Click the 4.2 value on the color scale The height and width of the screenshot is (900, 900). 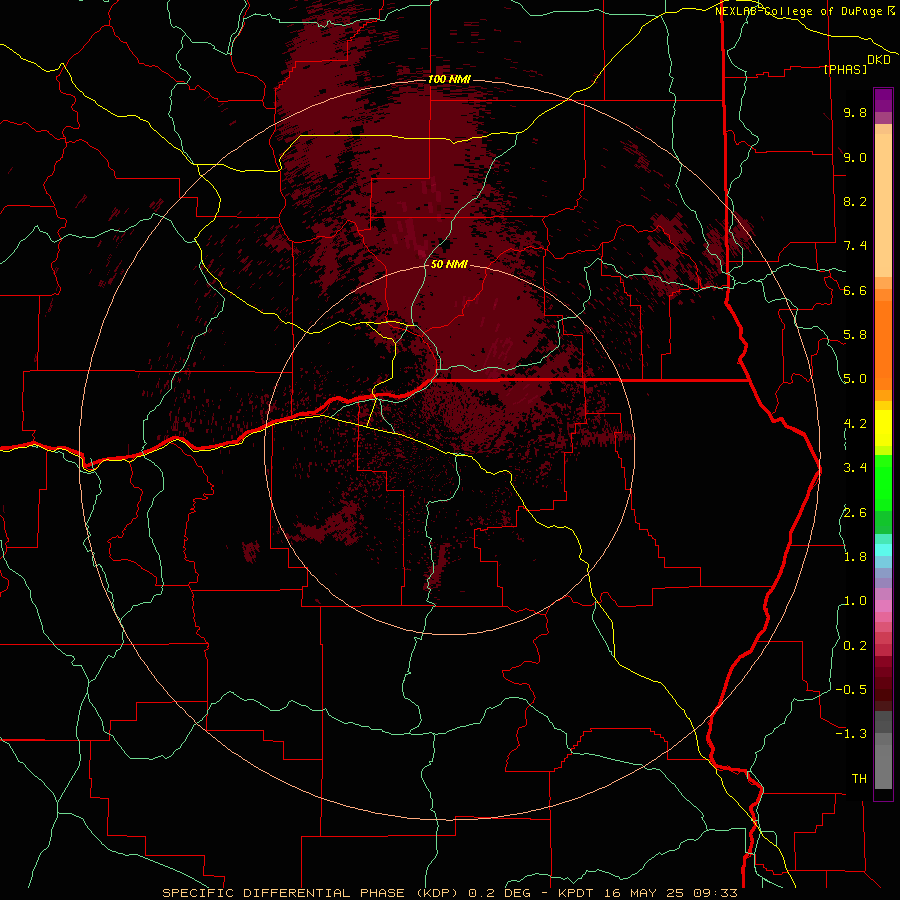(x=855, y=424)
